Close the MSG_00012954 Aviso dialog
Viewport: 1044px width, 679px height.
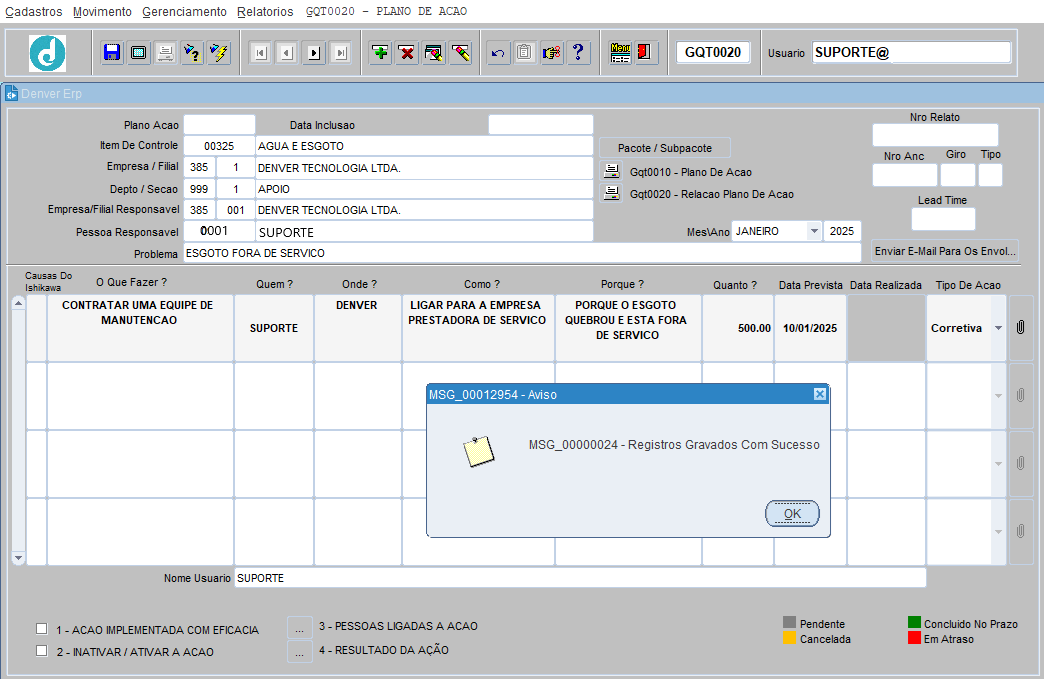820,394
